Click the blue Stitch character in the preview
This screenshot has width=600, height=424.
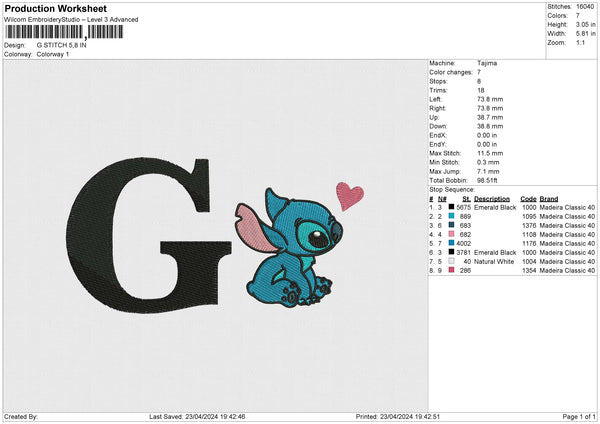(290, 248)
